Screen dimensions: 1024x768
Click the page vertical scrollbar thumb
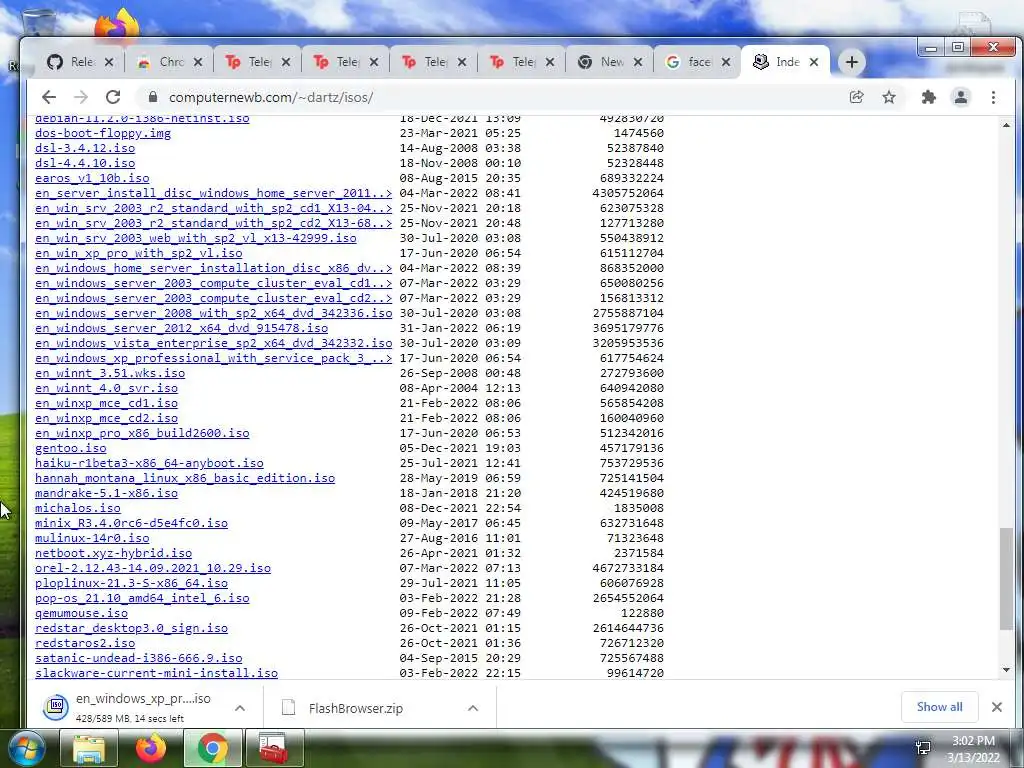coord(1006,579)
